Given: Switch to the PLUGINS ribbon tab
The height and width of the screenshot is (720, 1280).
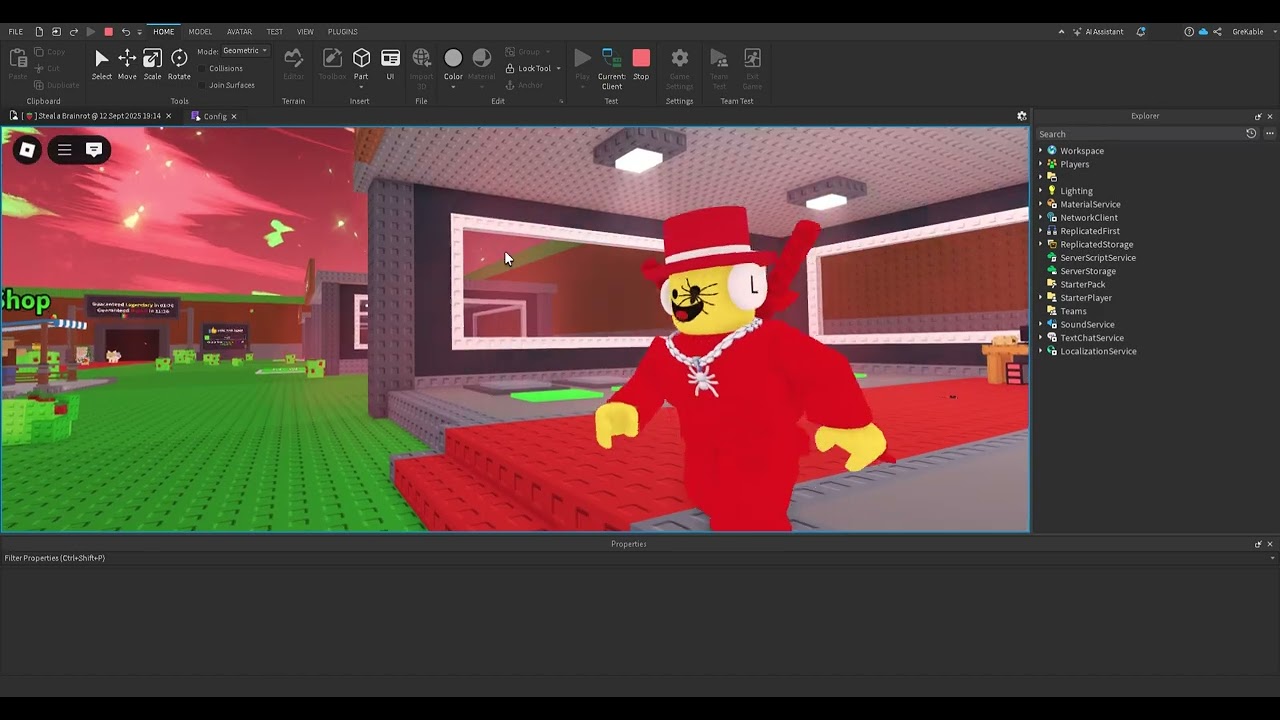Looking at the screenshot, I should pos(342,31).
